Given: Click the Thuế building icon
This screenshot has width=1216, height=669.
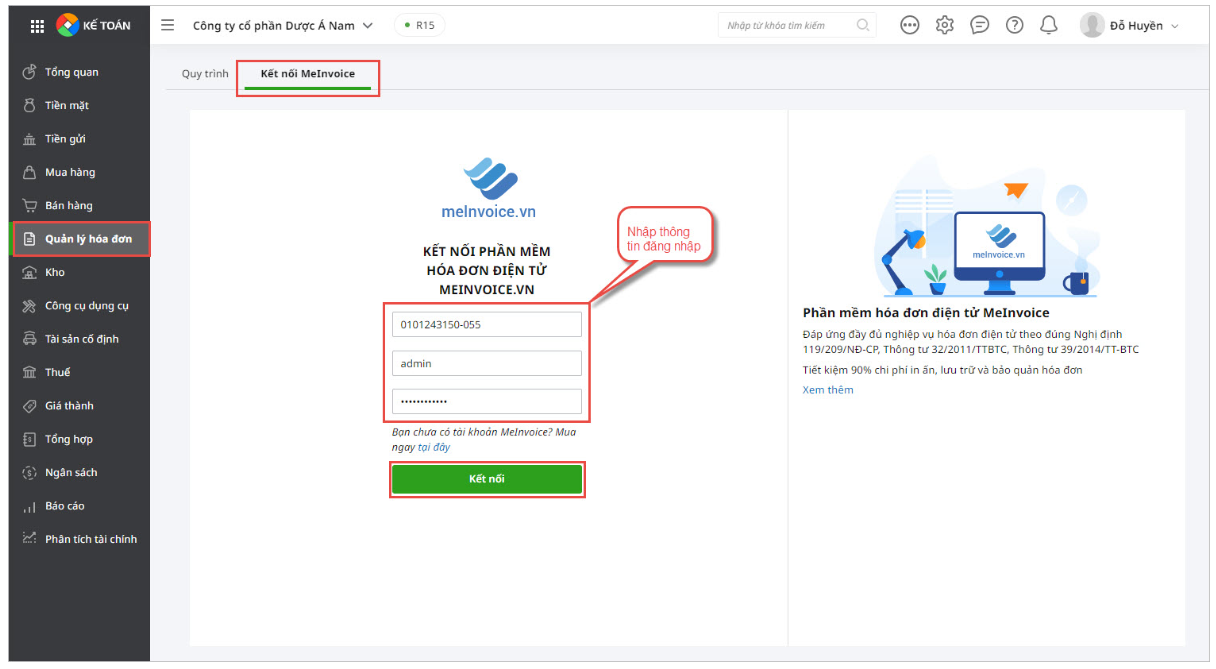Looking at the screenshot, I should click(29, 372).
